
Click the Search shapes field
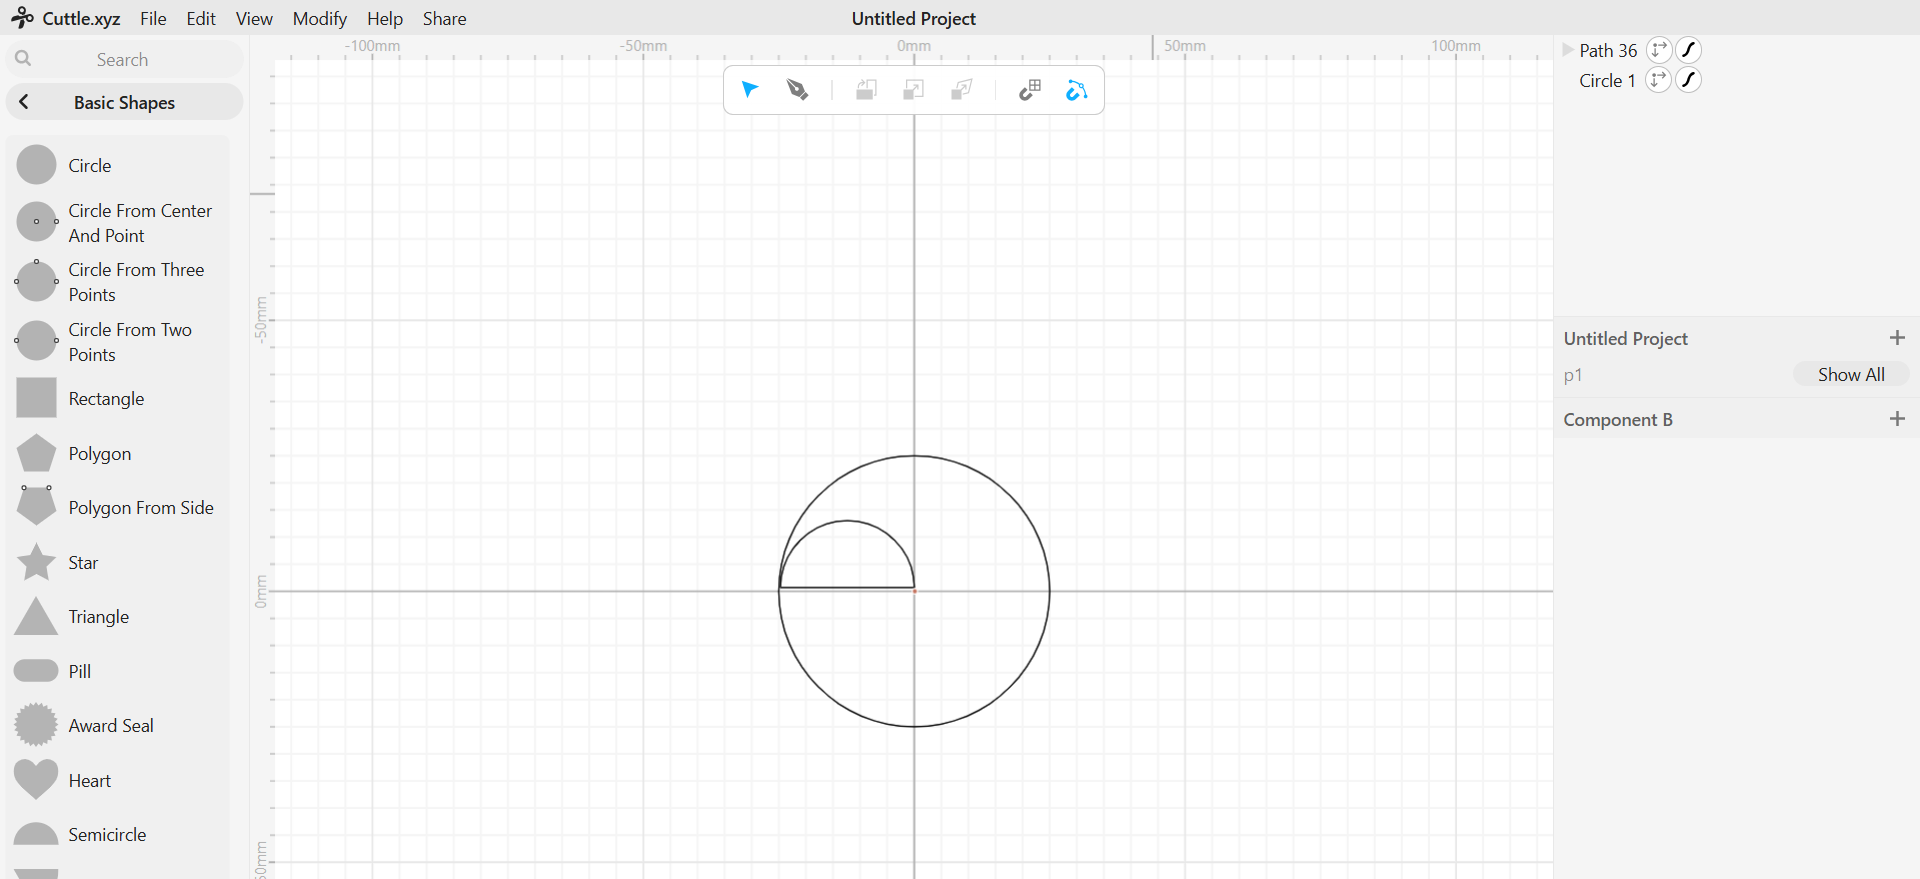pos(124,59)
